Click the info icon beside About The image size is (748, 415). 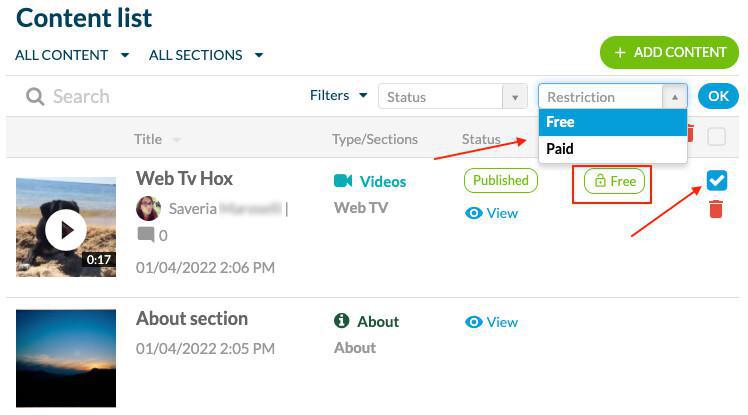[x=342, y=321]
